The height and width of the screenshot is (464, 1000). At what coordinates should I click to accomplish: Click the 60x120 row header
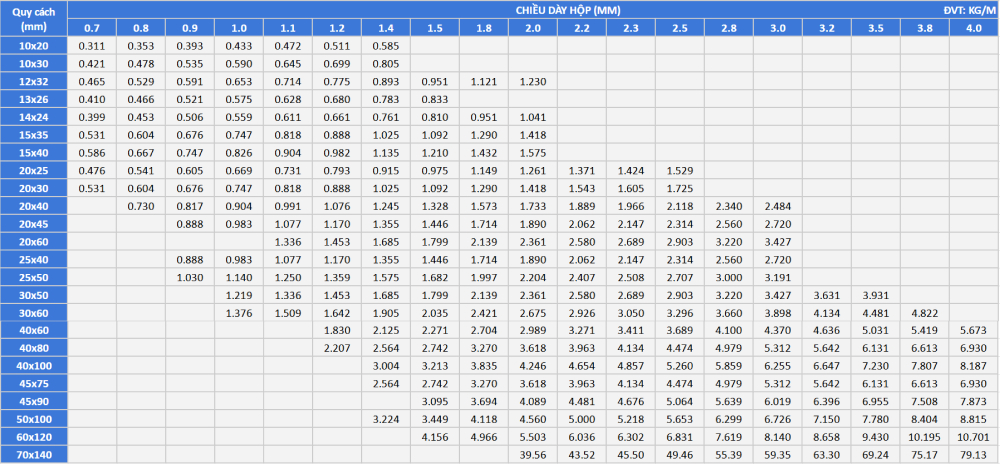[34, 437]
